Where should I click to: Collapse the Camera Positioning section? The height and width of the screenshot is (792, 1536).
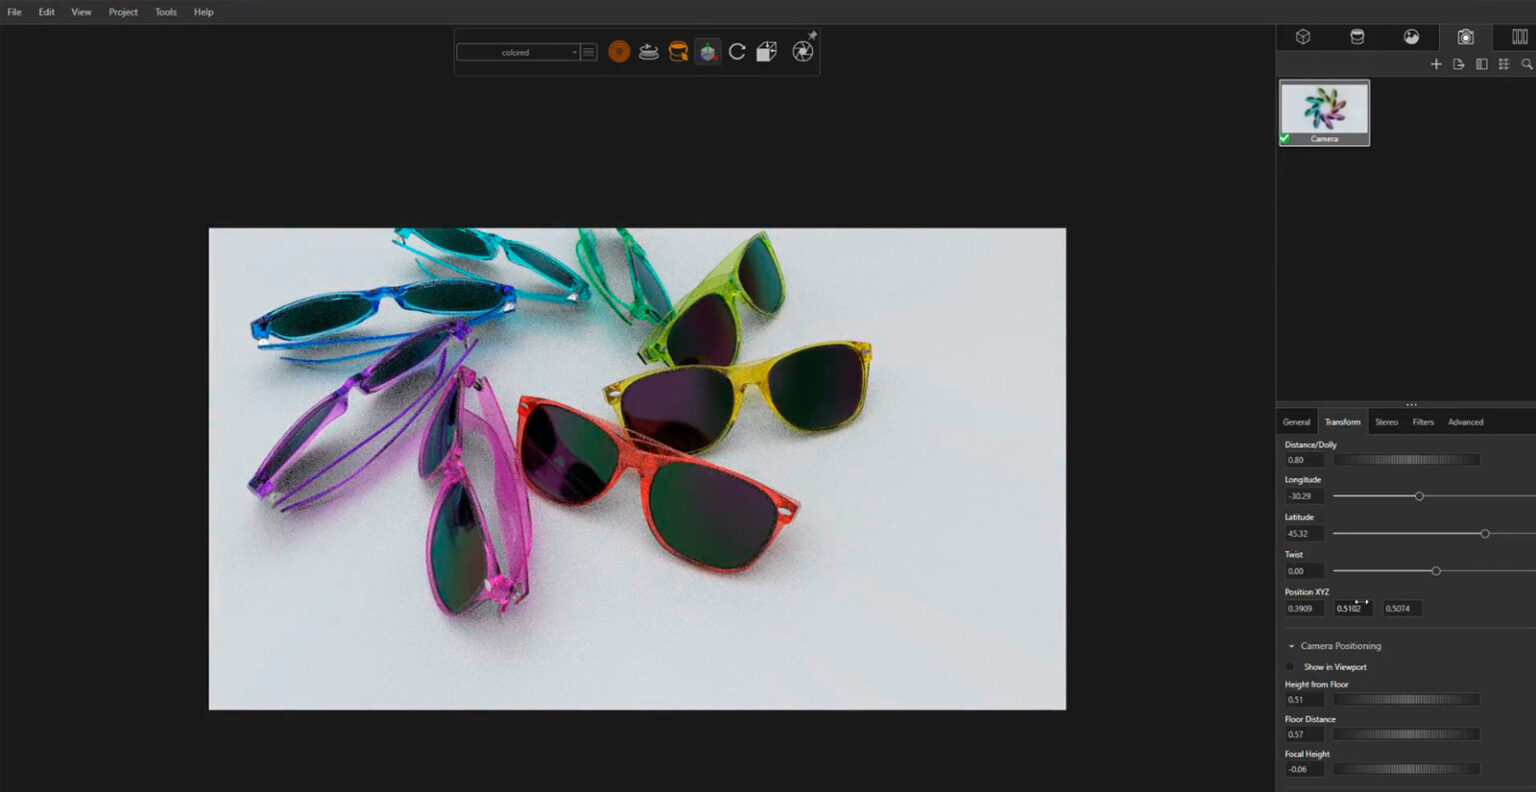tap(1292, 646)
